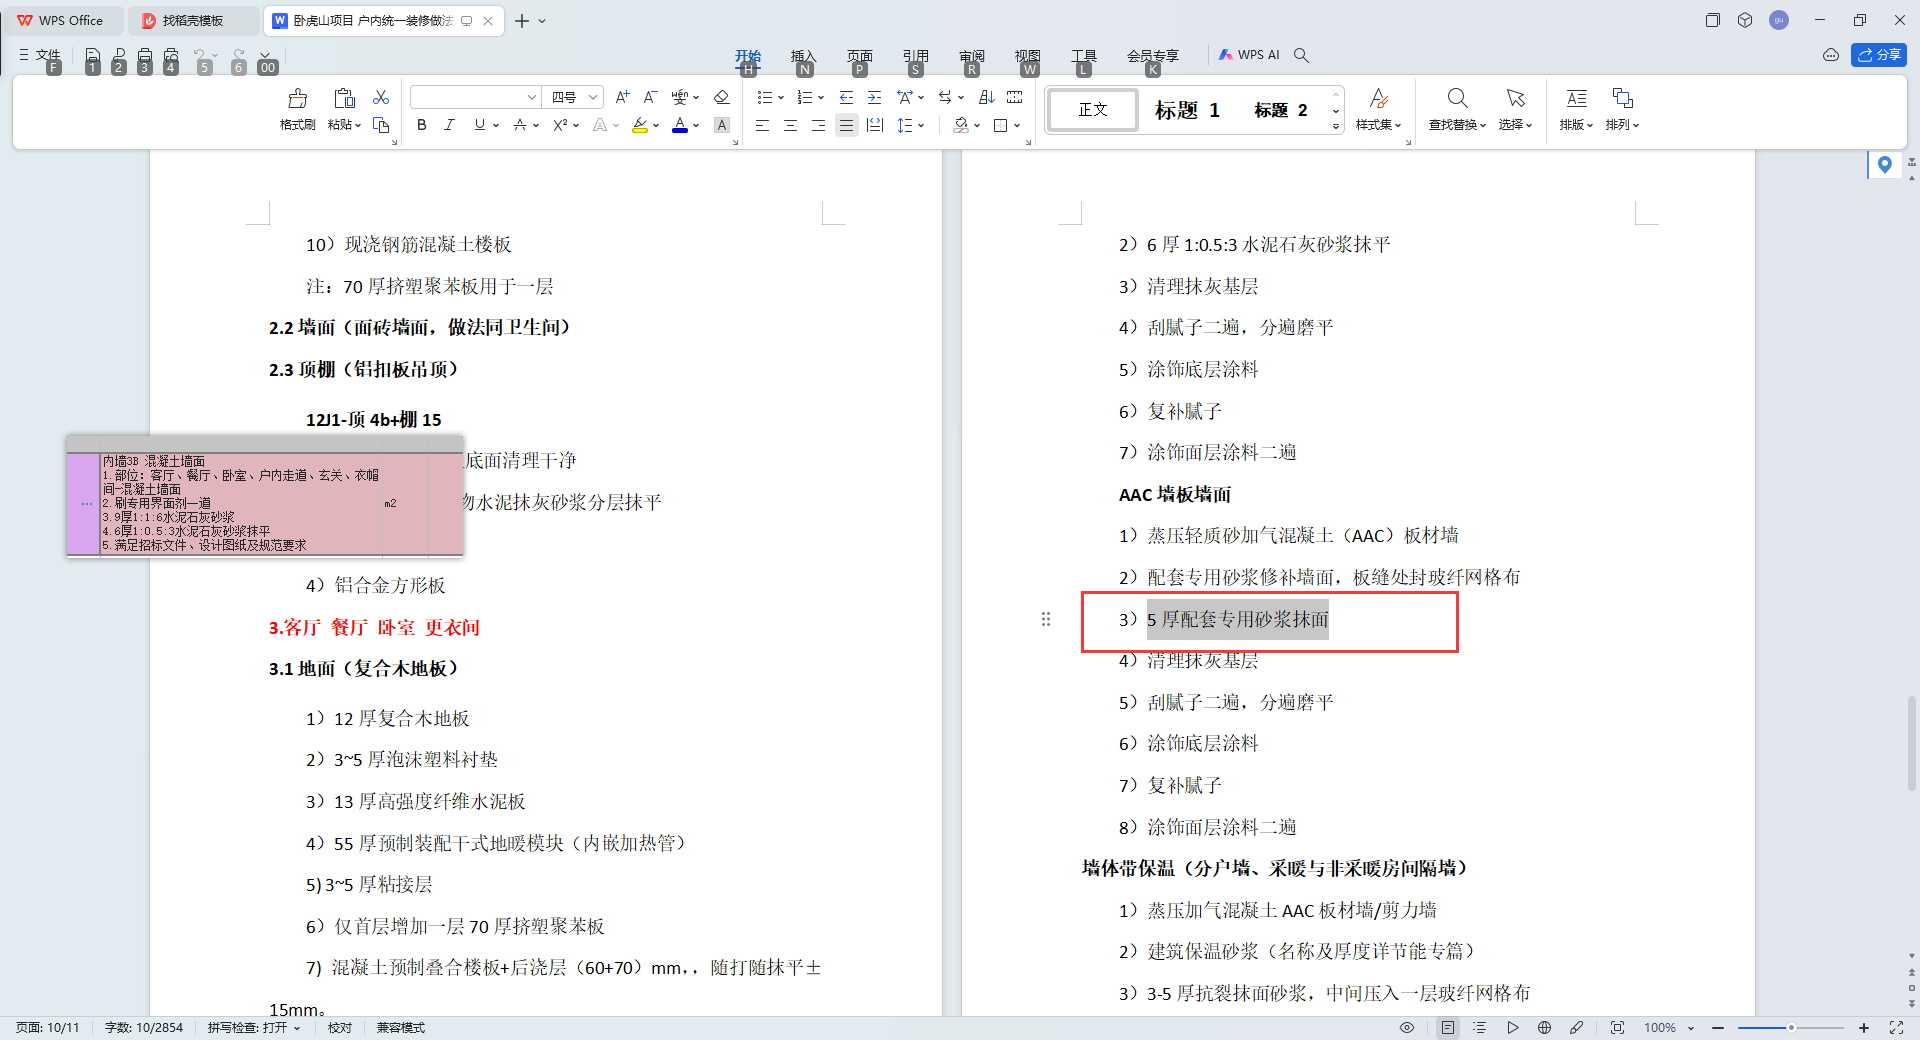Toggle italic formatting
This screenshot has width=1920, height=1040.
[x=450, y=125]
